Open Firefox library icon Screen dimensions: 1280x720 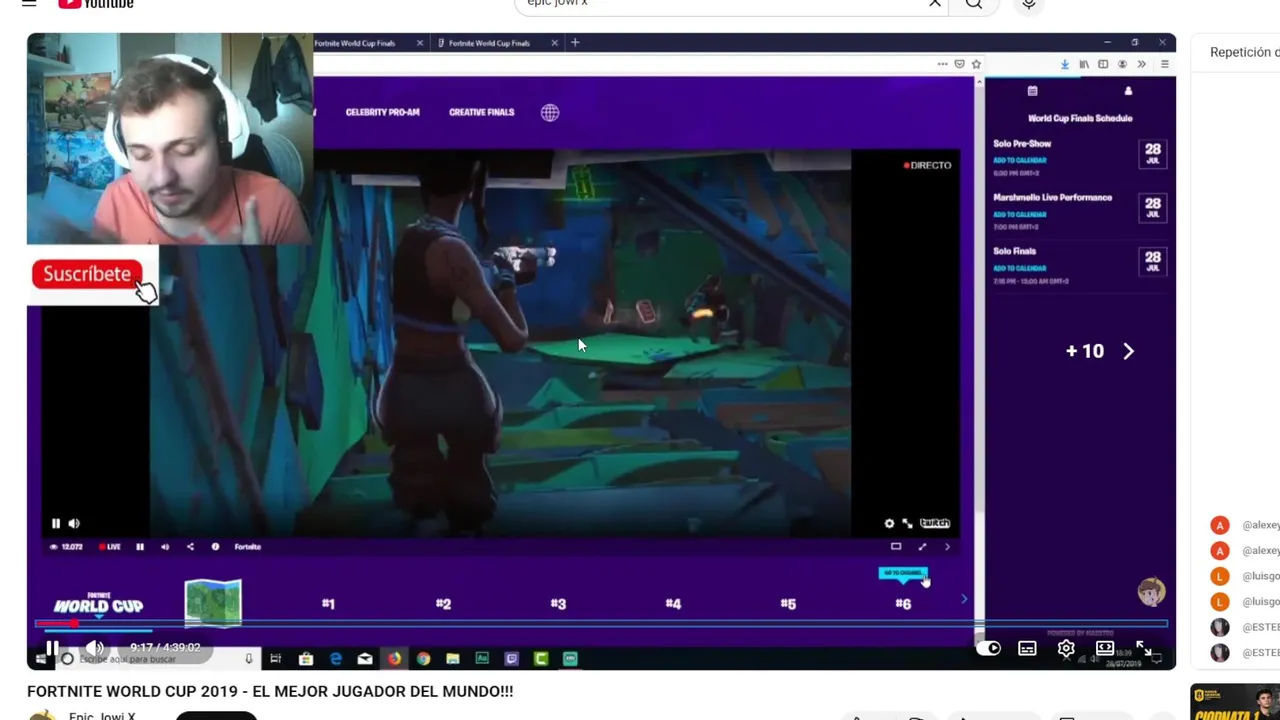point(1084,64)
